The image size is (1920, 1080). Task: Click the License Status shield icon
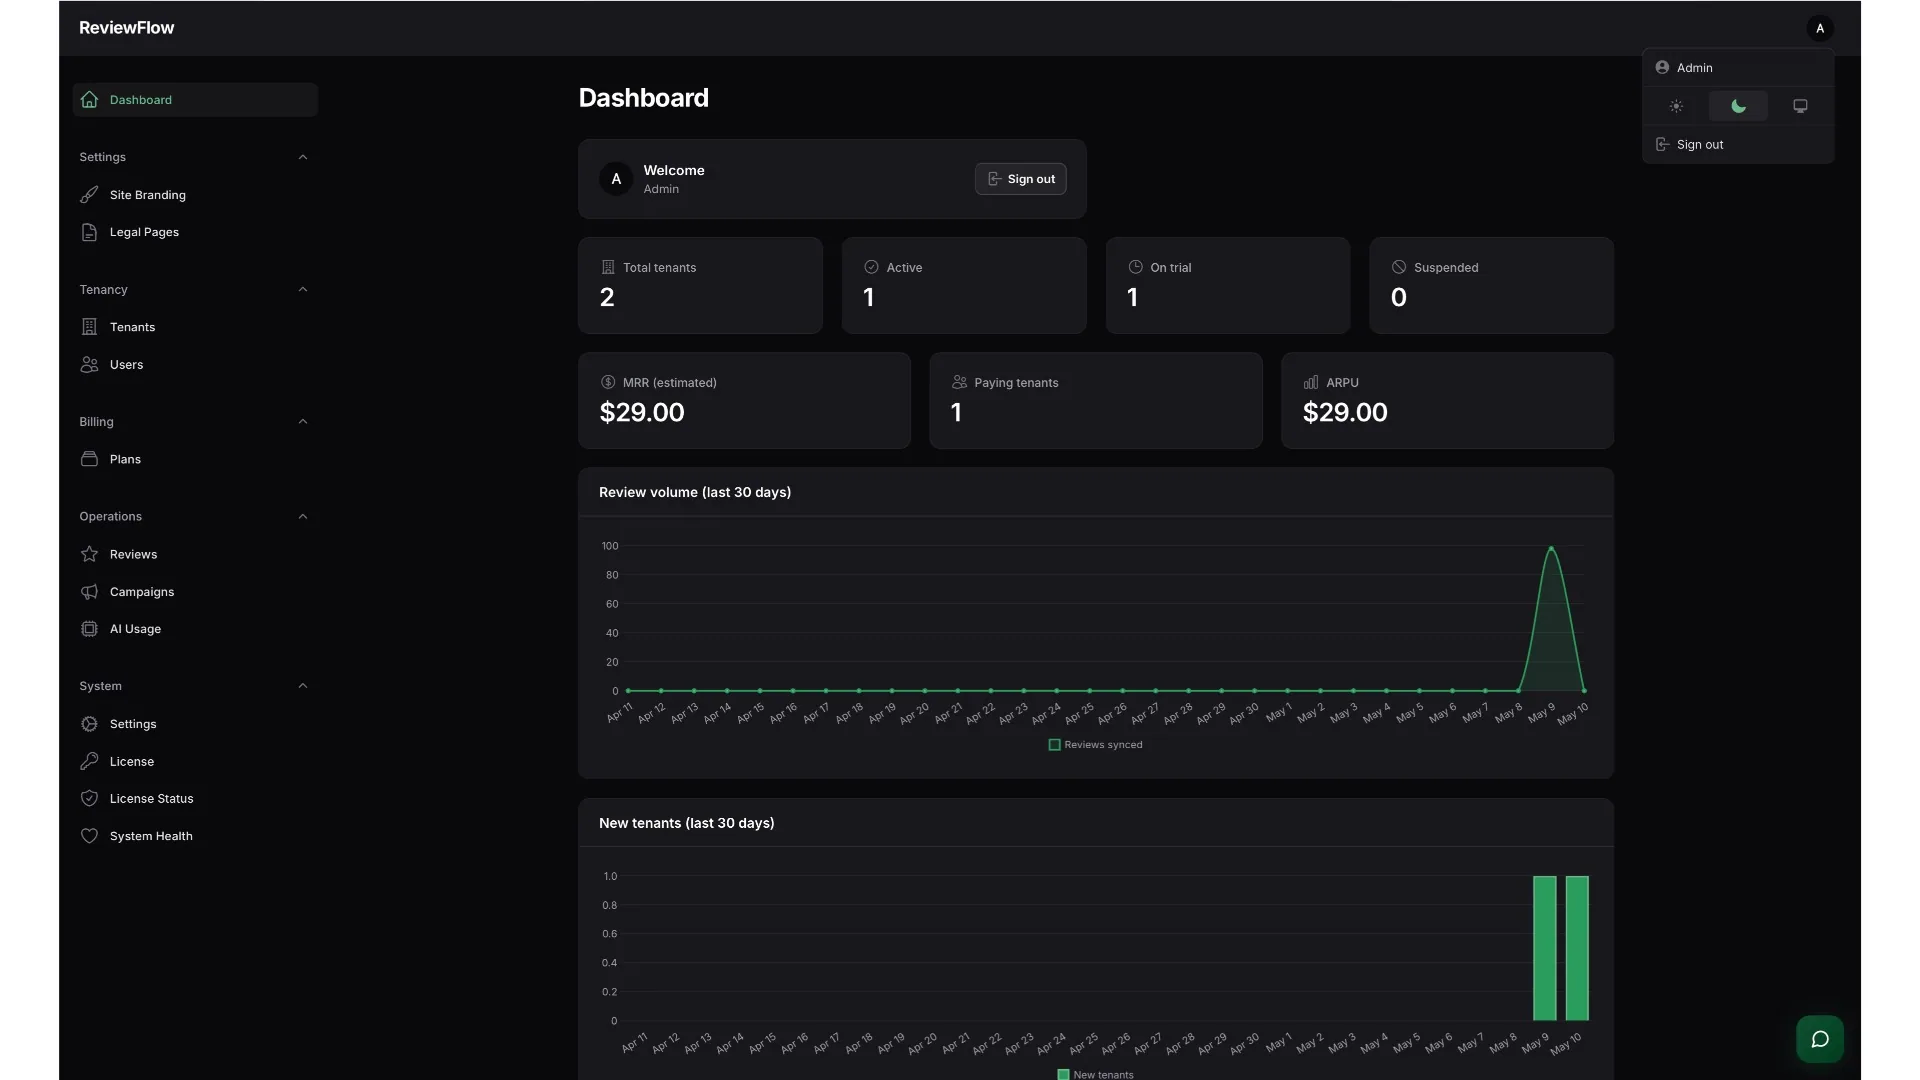coord(89,798)
